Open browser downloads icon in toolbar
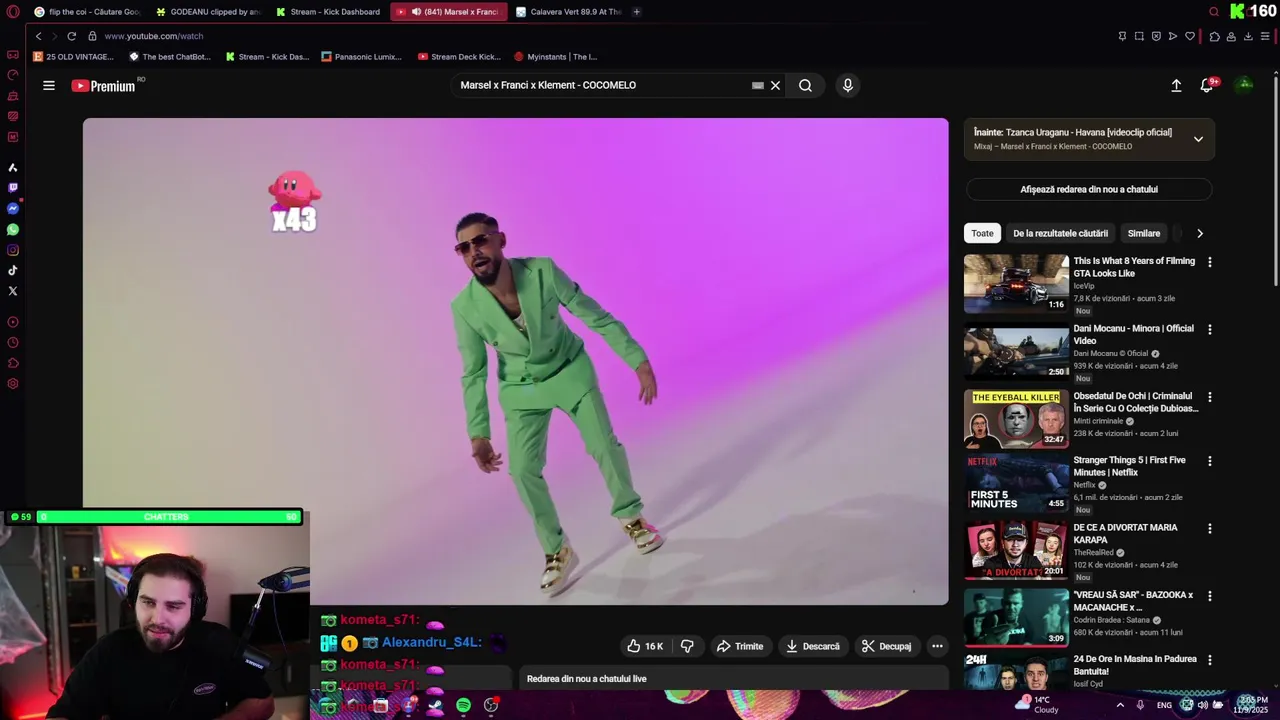The width and height of the screenshot is (1280, 720). 1248,36
